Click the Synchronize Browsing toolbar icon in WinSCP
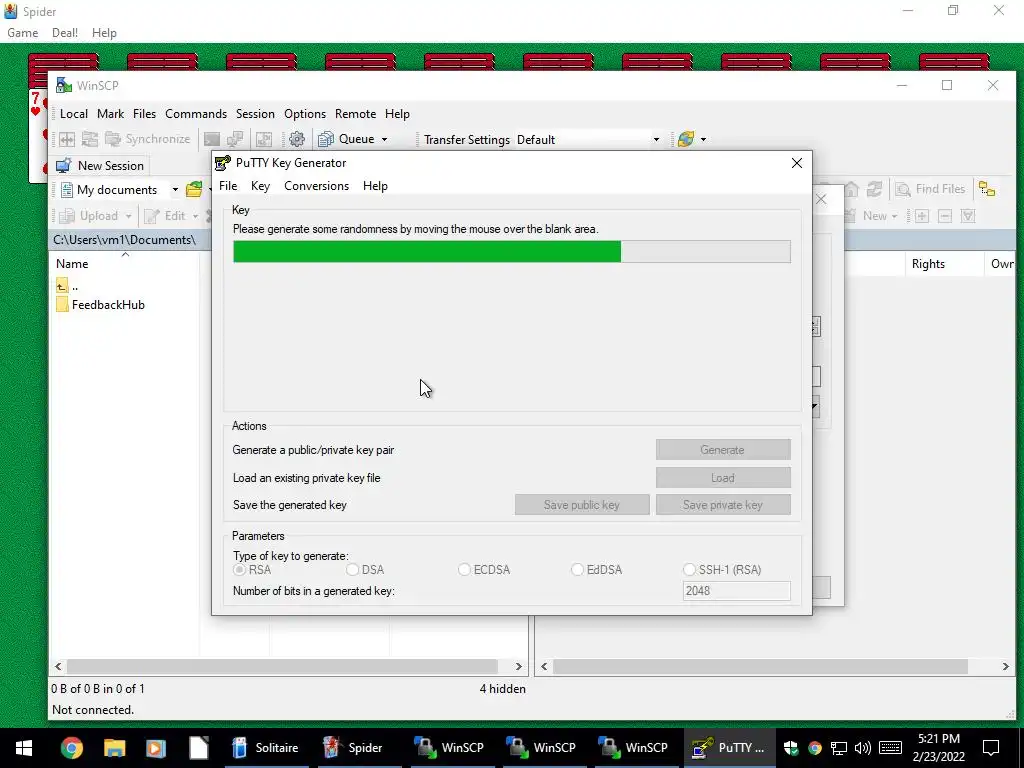This screenshot has height=768, width=1024. (x=90, y=139)
